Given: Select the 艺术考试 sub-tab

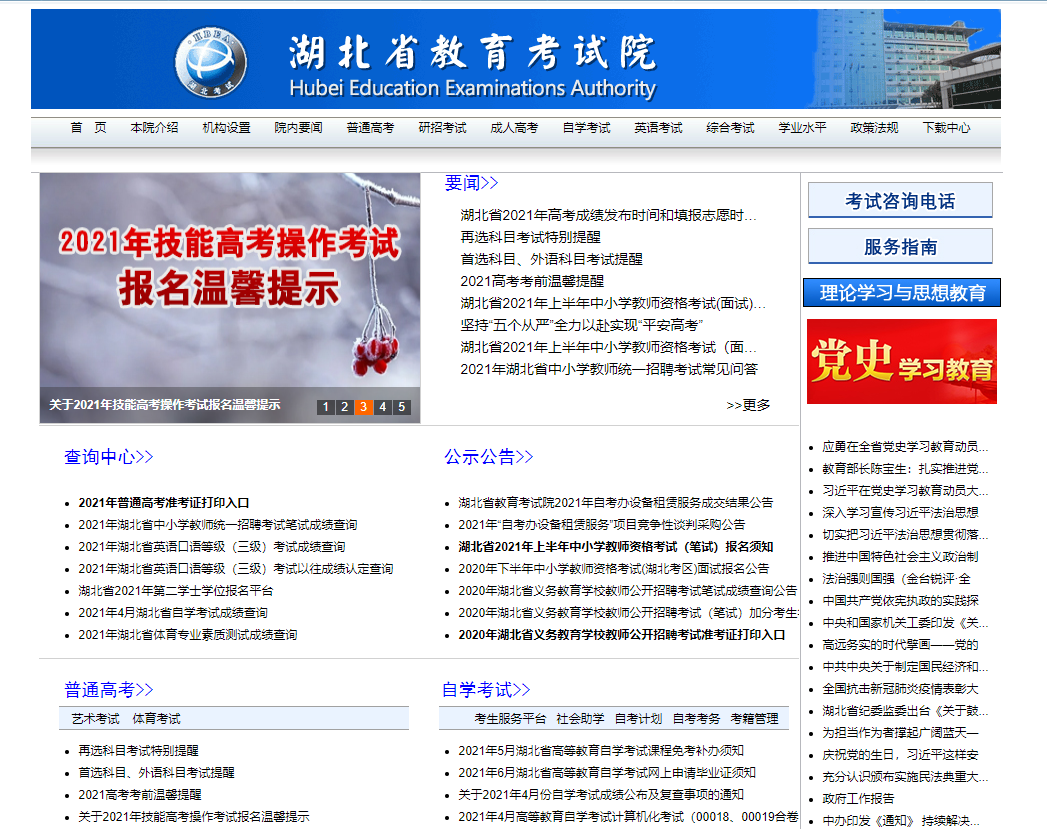Looking at the screenshot, I should tap(95, 719).
